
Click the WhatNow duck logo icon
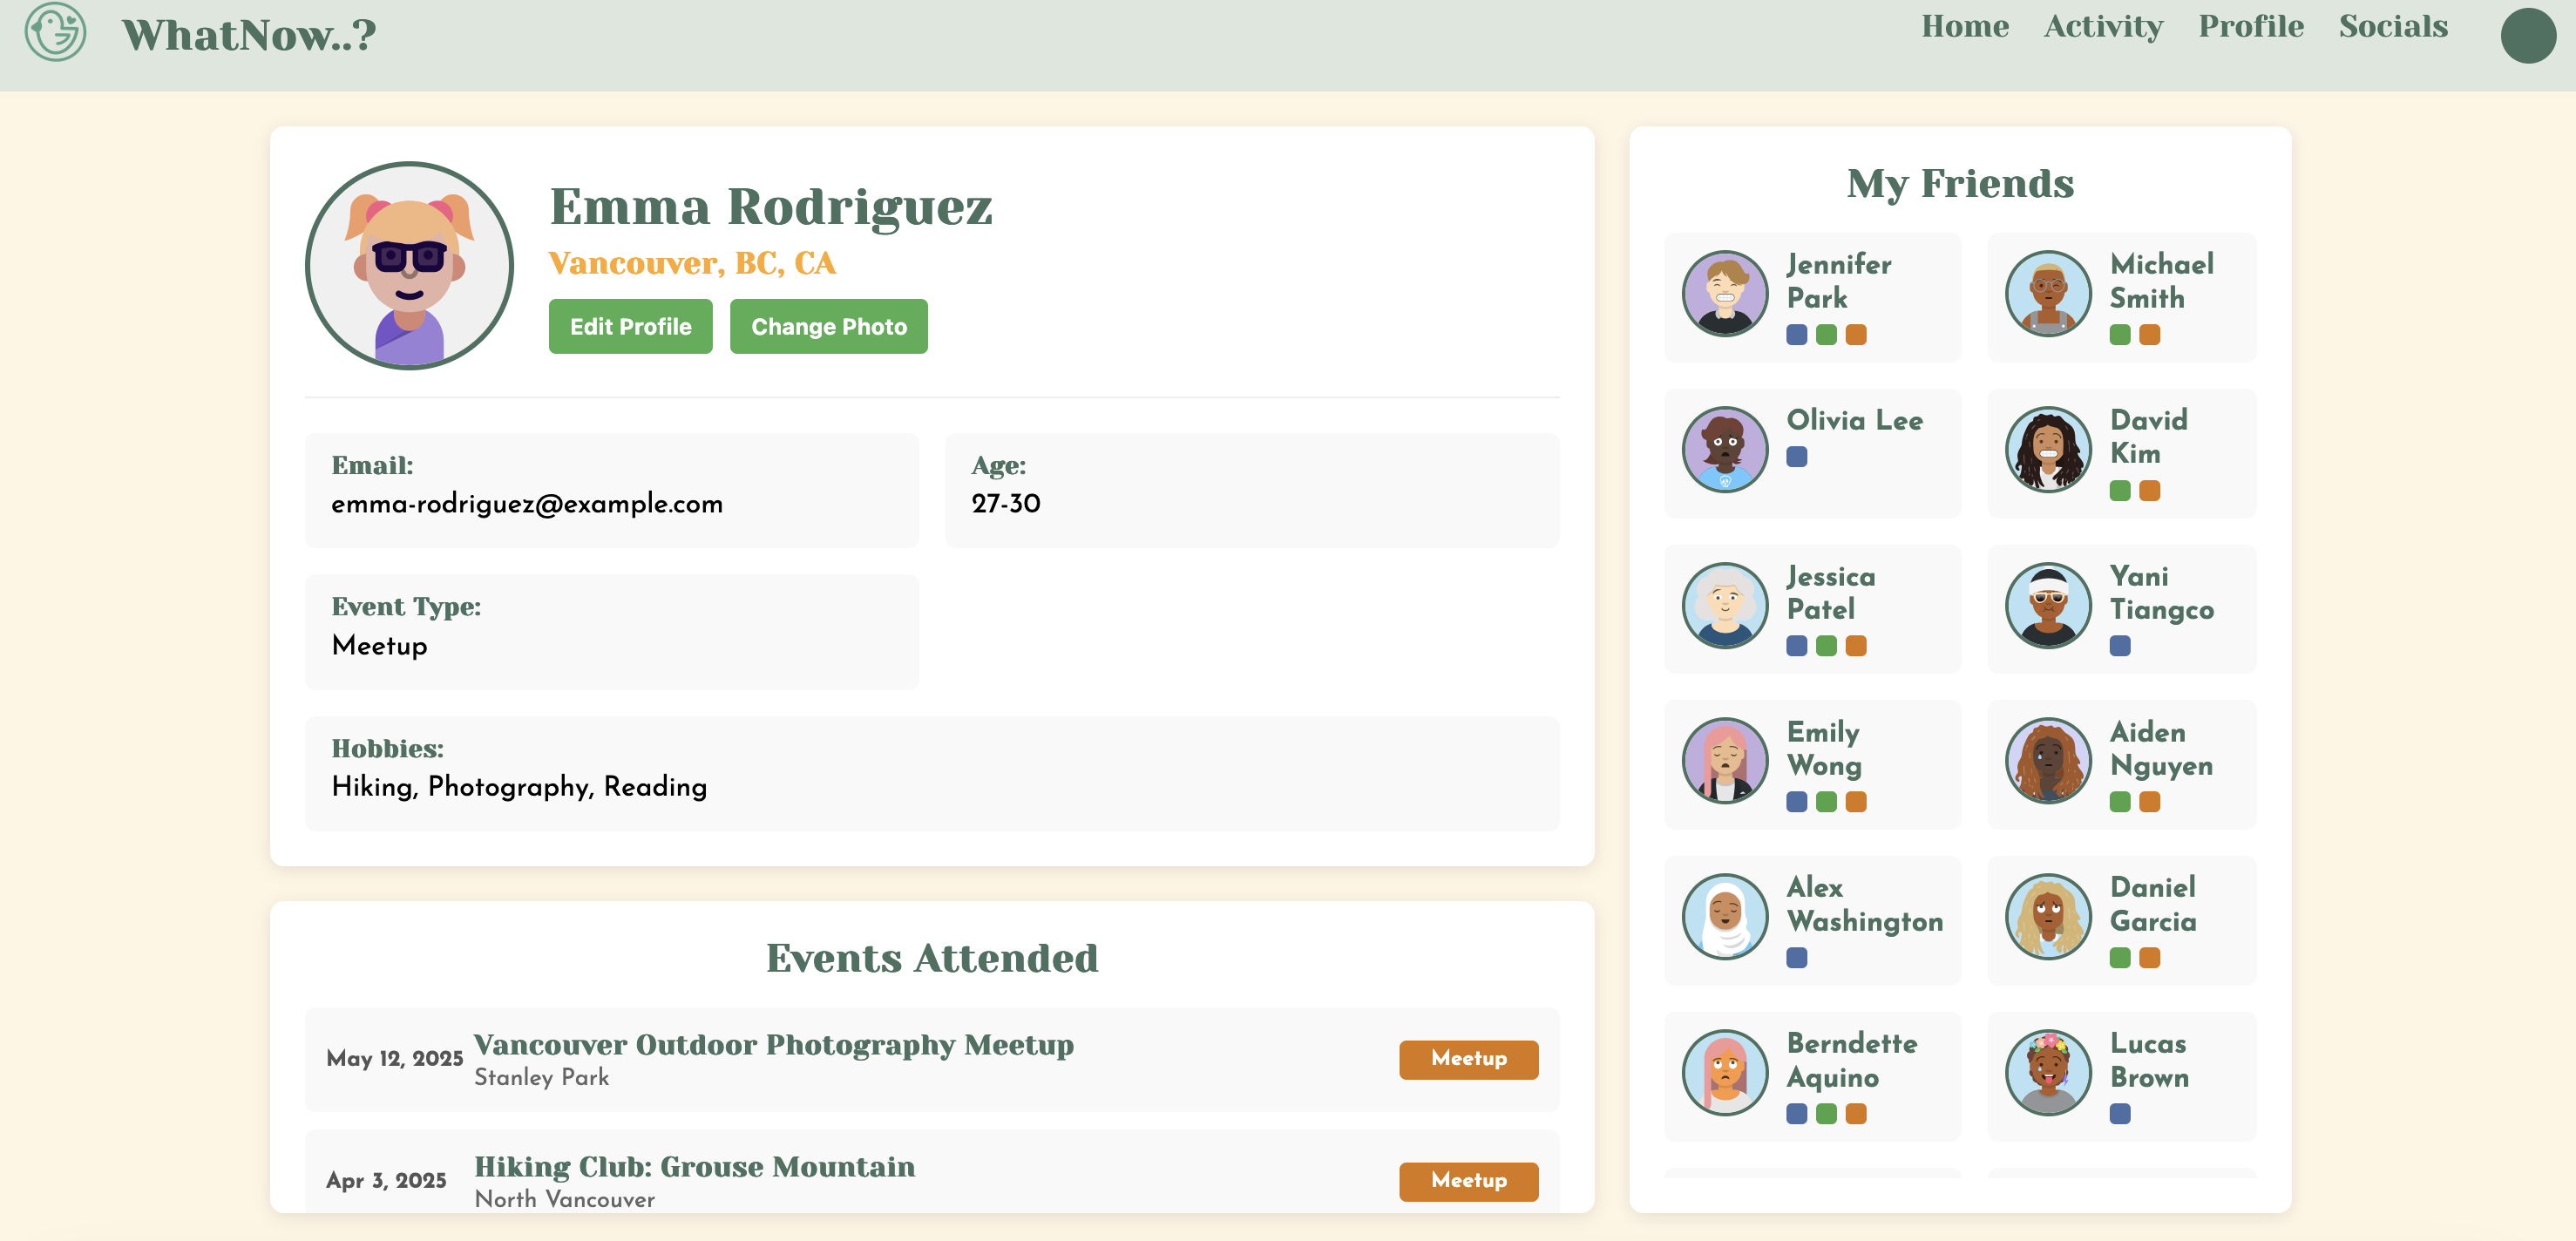pyautogui.click(x=55, y=32)
